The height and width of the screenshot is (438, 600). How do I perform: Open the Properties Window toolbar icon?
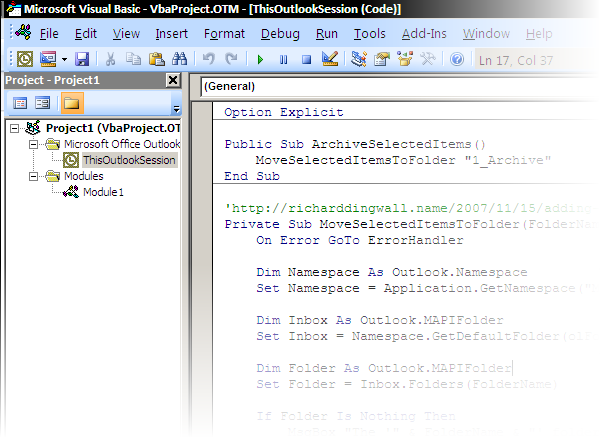(x=382, y=59)
